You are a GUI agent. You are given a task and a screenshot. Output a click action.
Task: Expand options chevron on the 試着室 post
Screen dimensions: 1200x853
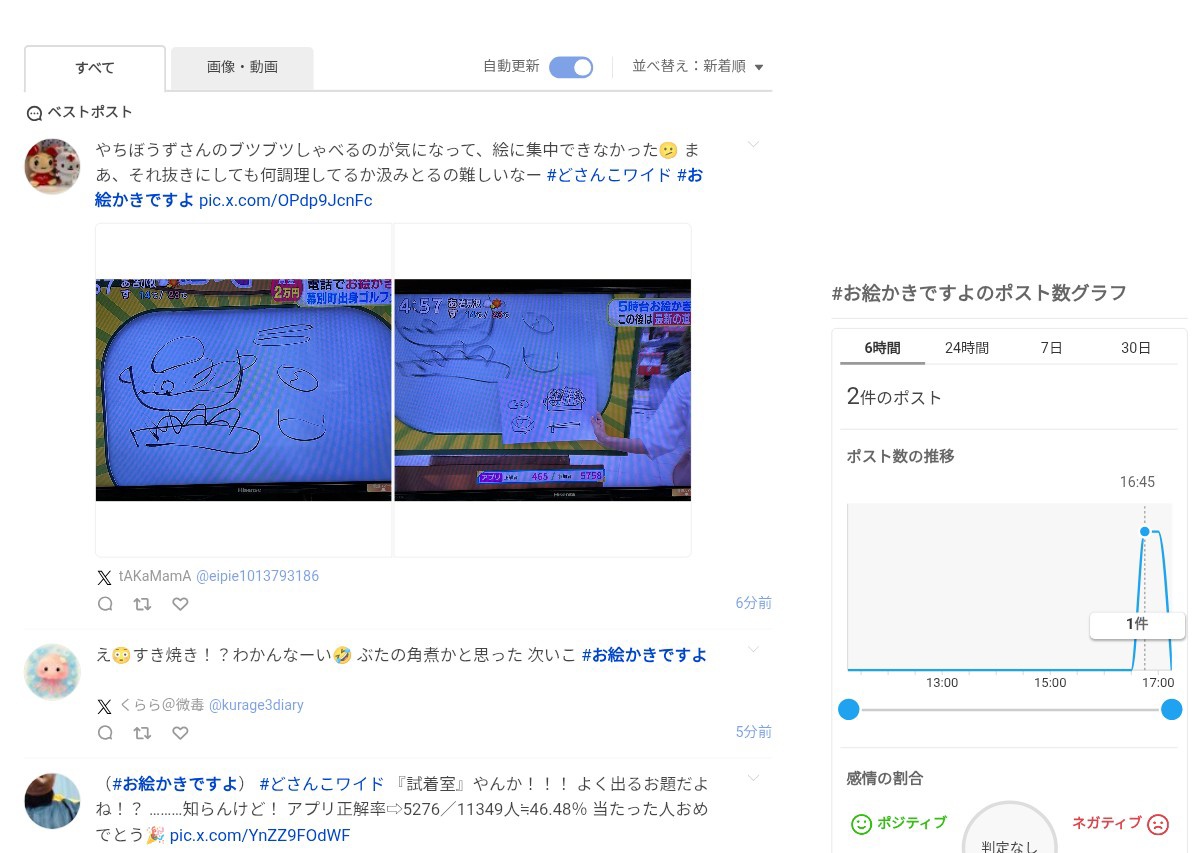(754, 778)
